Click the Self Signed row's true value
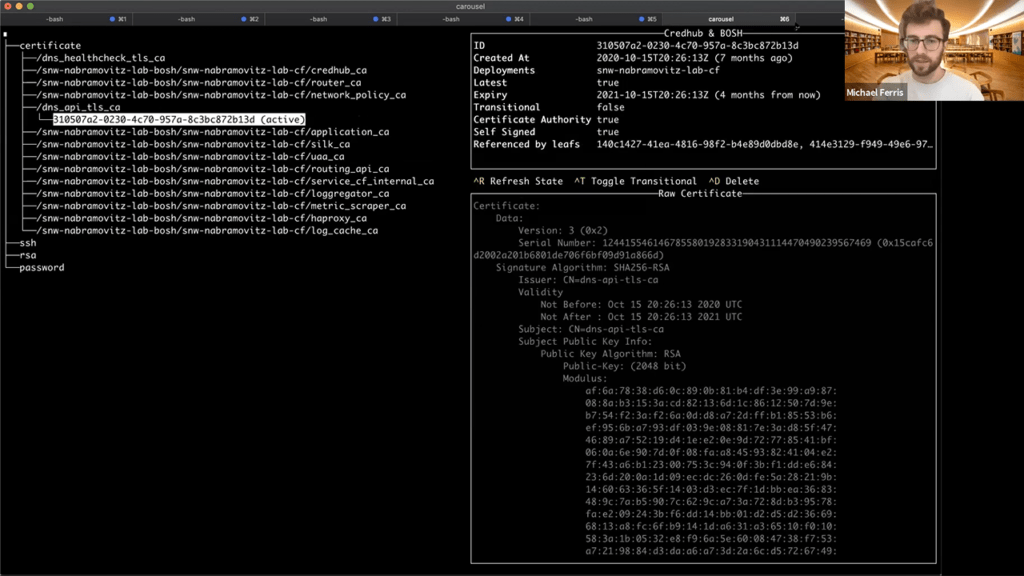The width and height of the screenshot is (1024, 576). click(x=608, y=132)
